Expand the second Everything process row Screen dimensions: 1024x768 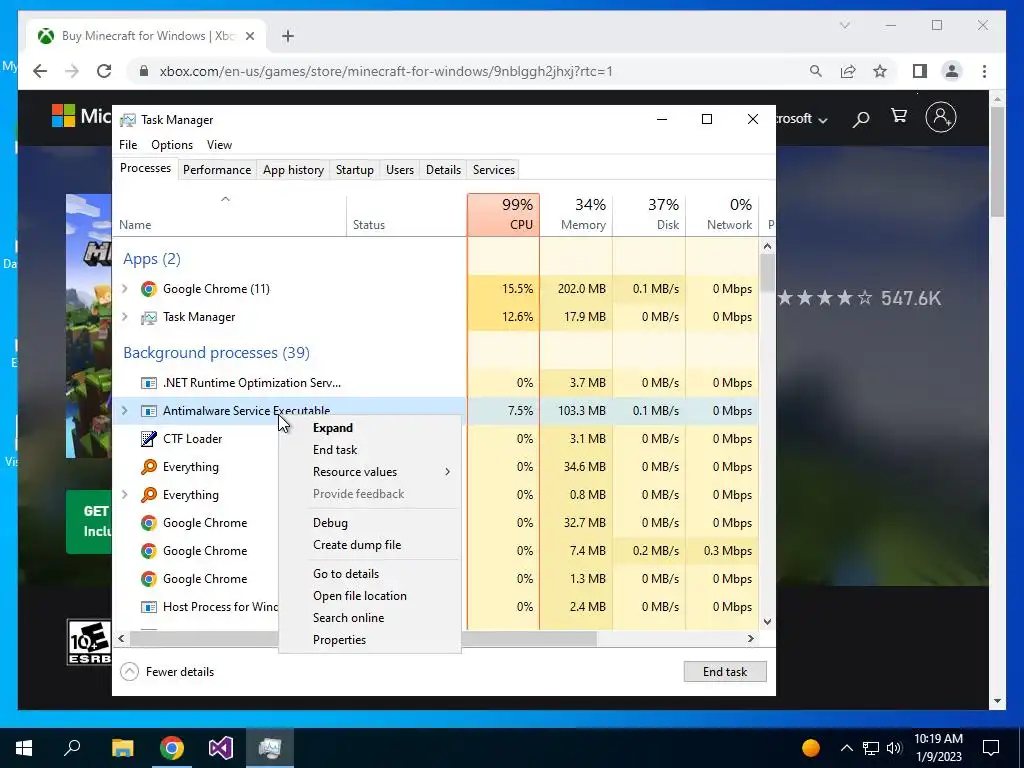125,495
